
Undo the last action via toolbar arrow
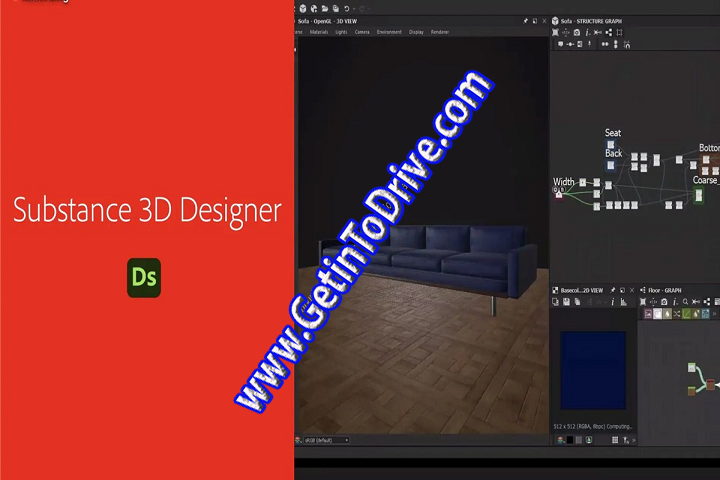347,8
